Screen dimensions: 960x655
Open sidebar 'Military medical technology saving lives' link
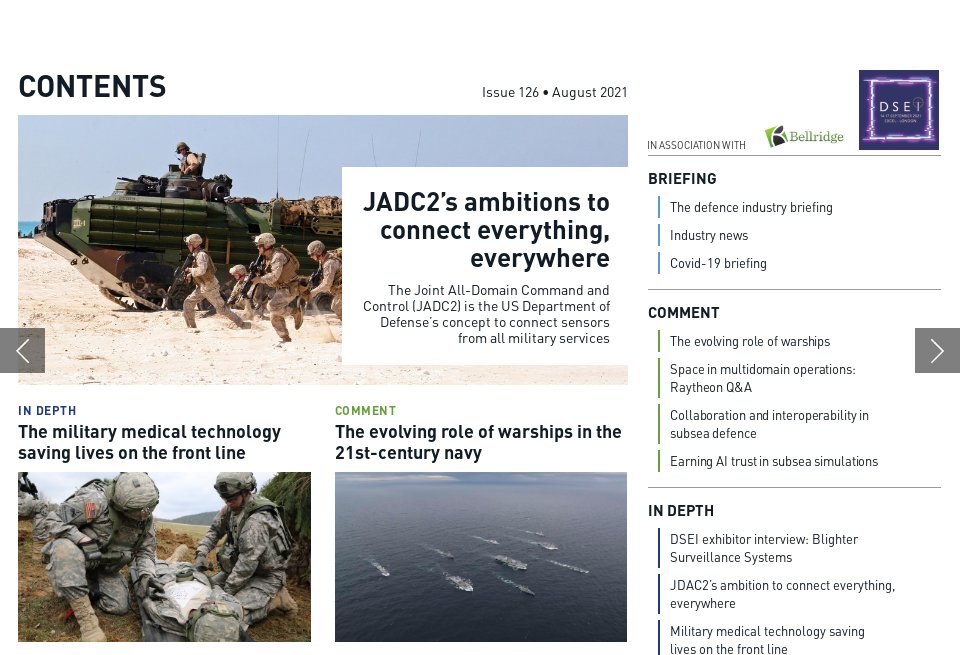click(x=767, y=640)
